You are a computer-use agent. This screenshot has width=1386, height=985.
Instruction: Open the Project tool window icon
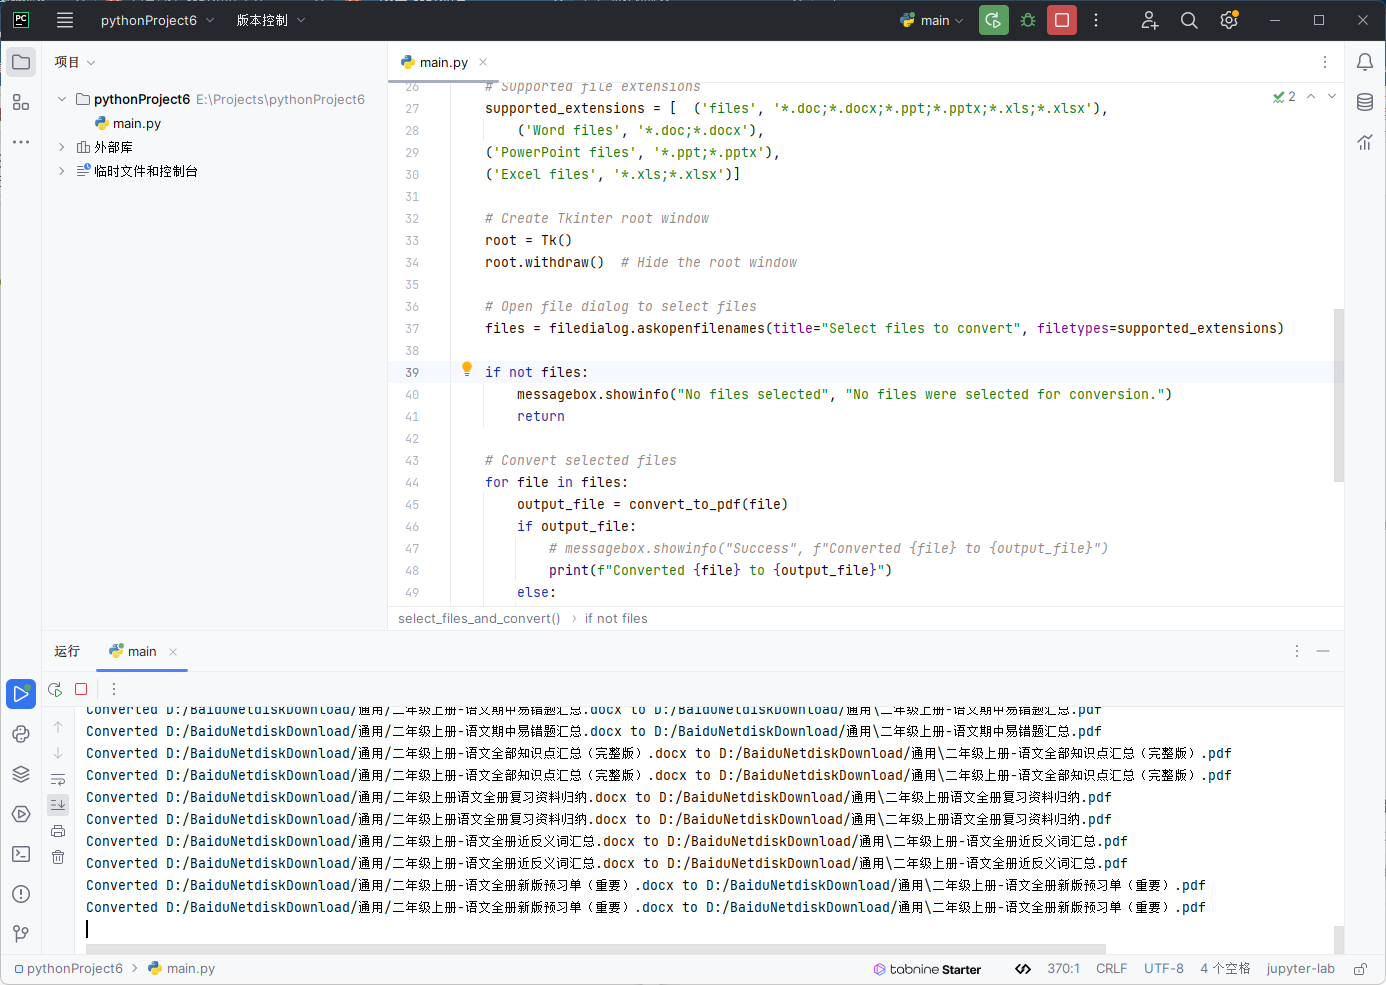tap(21, 62)
